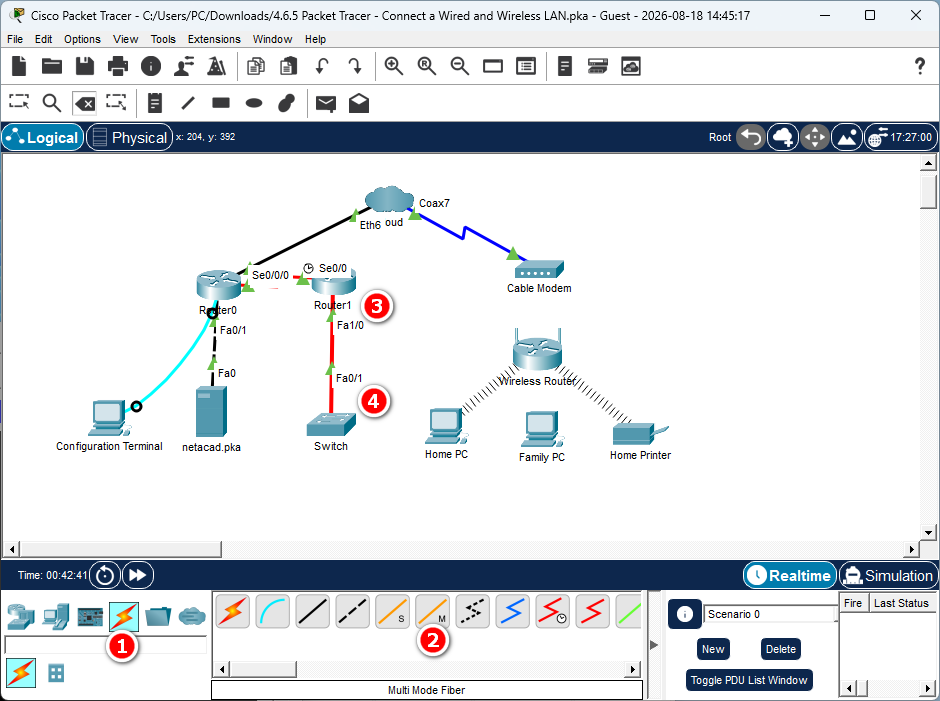Image resolution: width=940 pixels, height=701 pixels.
Task: Print the workspace using the printer icon
Action: (118, 66)
